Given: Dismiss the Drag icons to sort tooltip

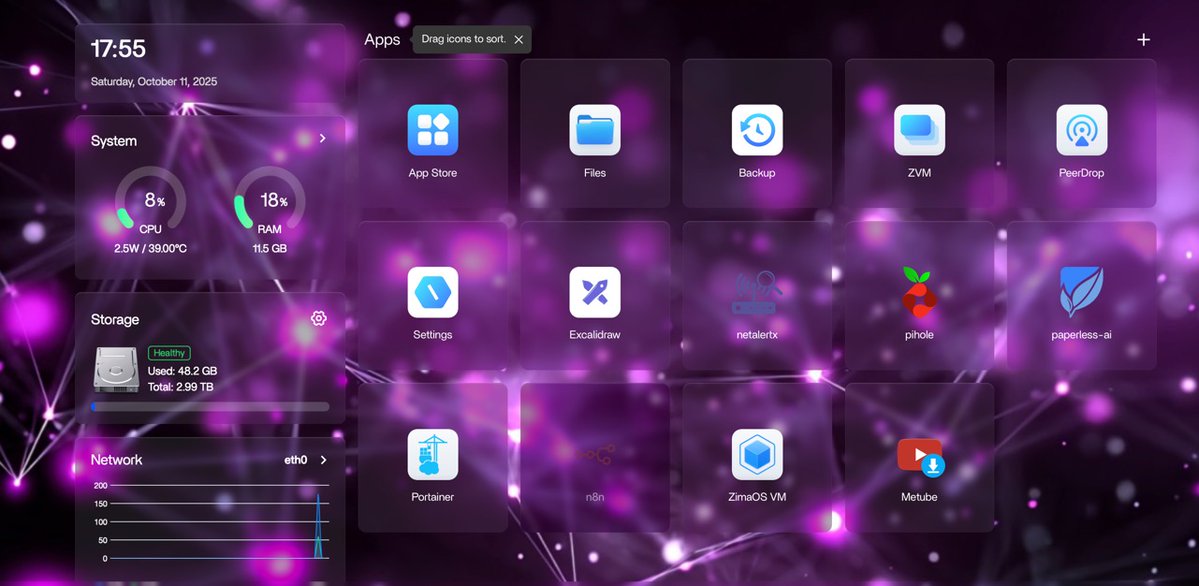Looking at the screenshot, I should tap(518, 40).
